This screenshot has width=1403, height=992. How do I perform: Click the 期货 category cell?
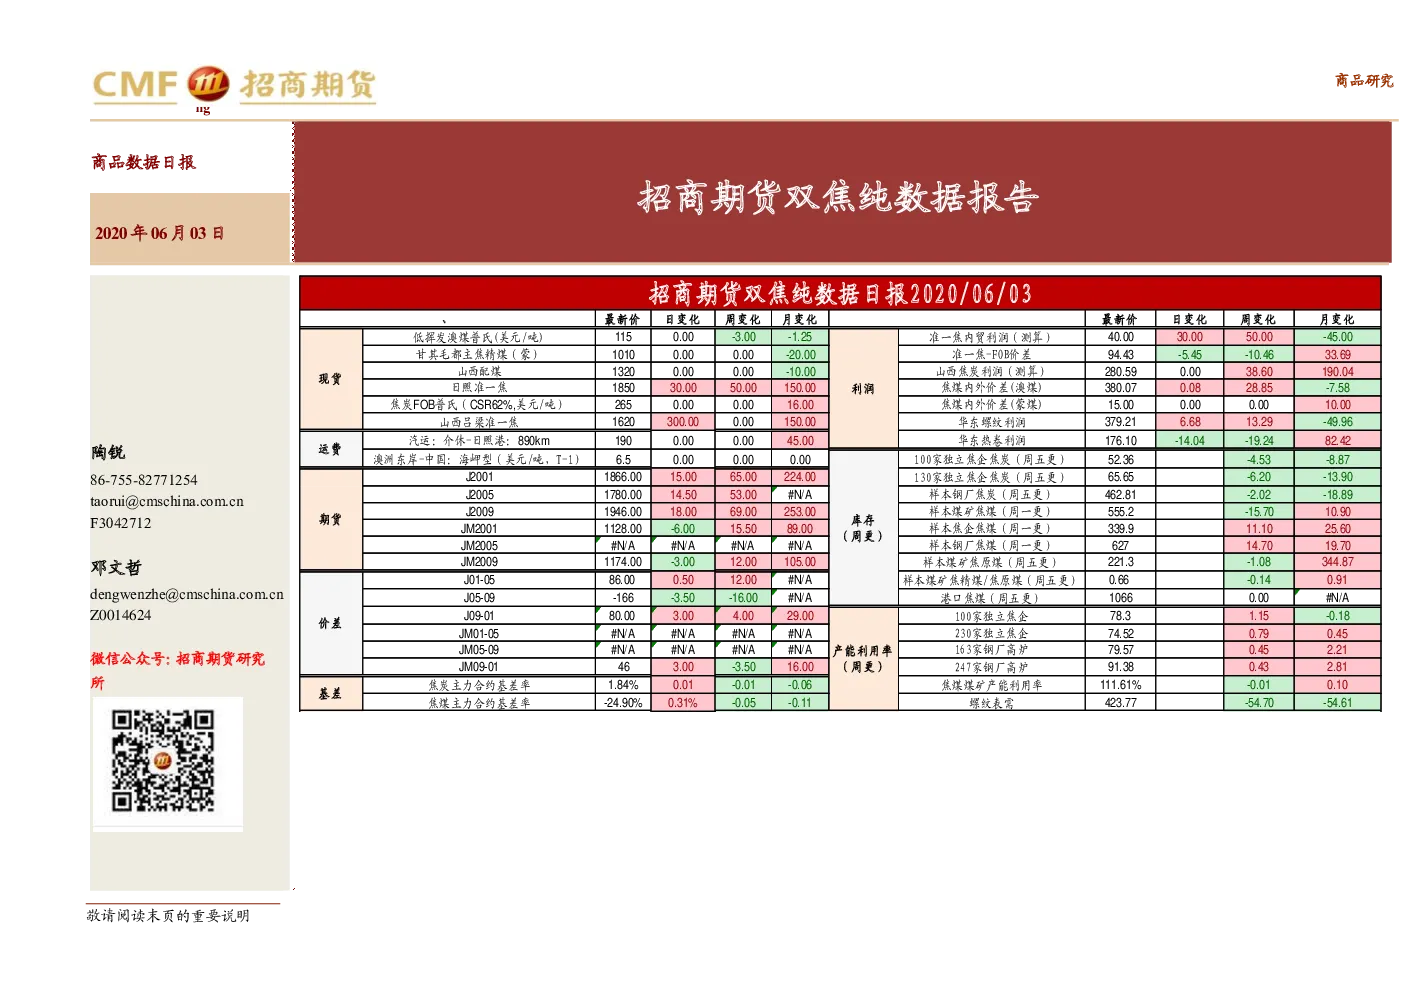pos(331,519)
